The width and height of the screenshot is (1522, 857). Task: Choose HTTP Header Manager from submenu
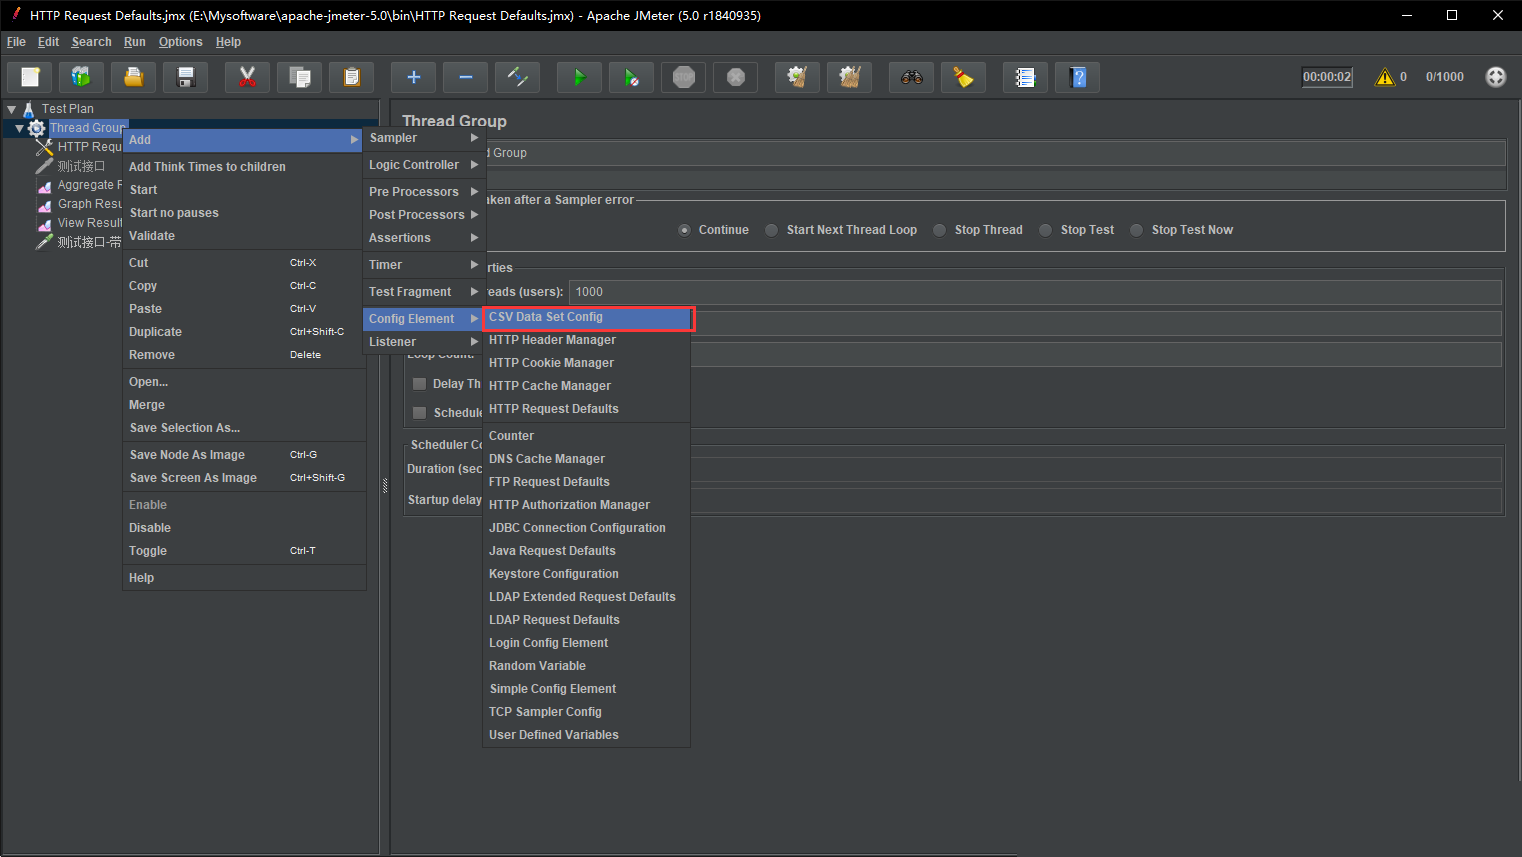point(552,340)
